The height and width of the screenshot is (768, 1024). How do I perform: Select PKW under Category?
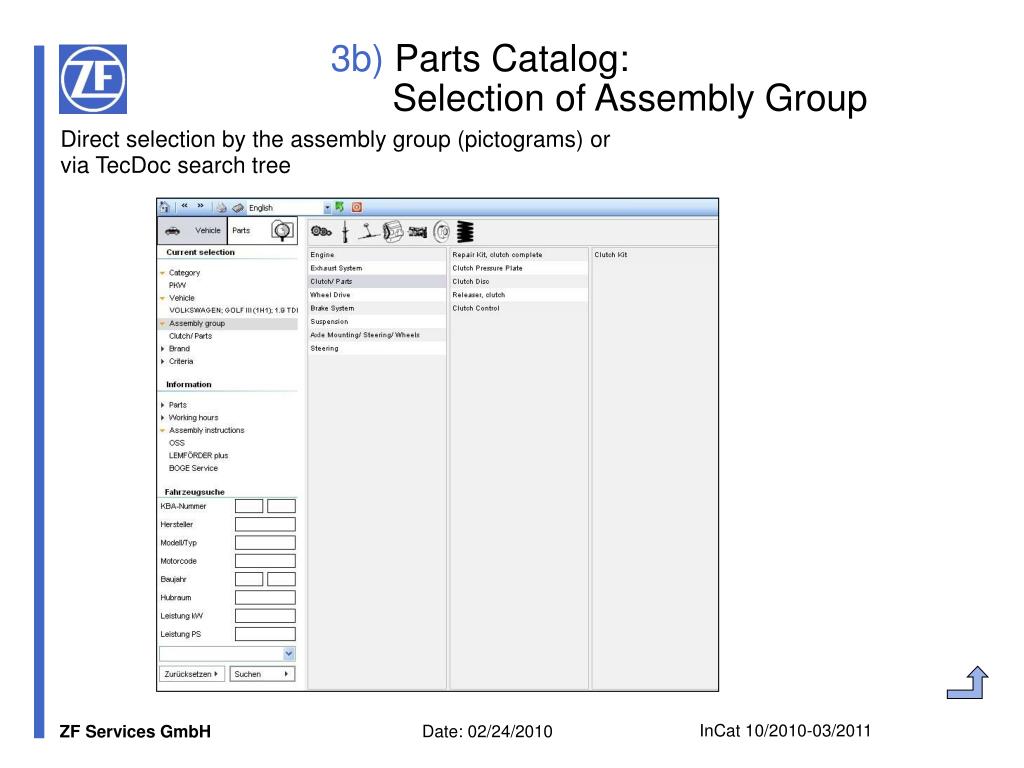tap(177, 285)
